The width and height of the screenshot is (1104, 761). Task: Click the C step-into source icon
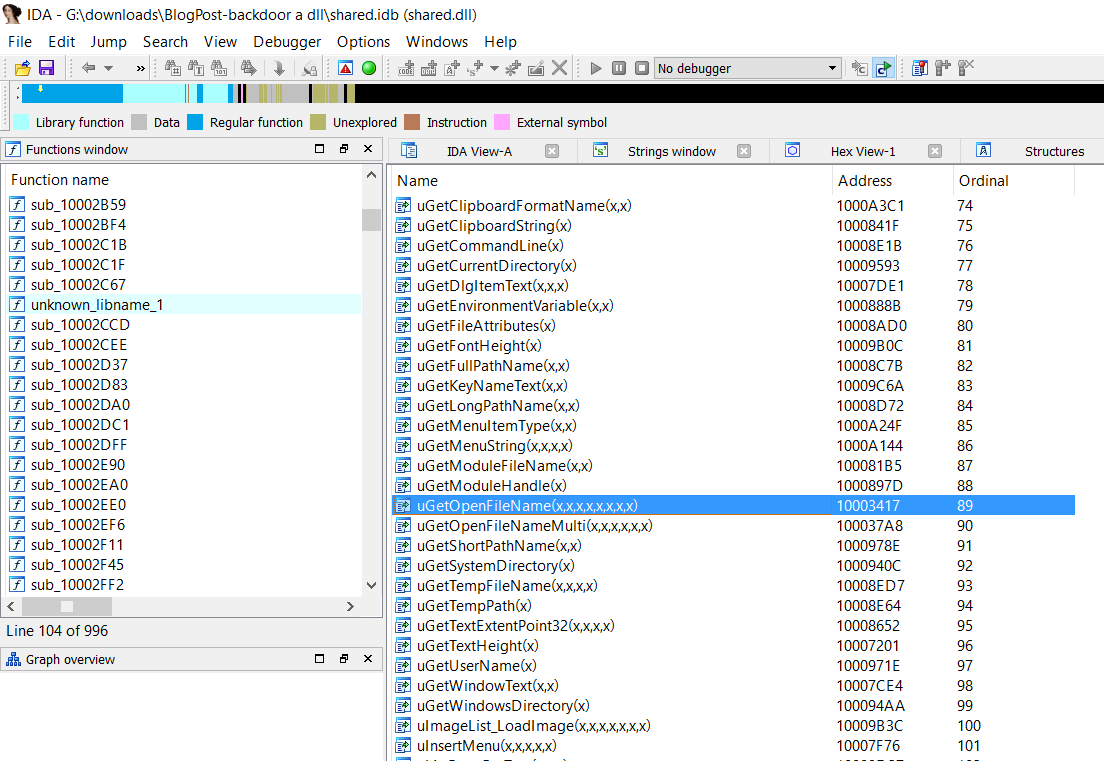(x=860, y=68)
